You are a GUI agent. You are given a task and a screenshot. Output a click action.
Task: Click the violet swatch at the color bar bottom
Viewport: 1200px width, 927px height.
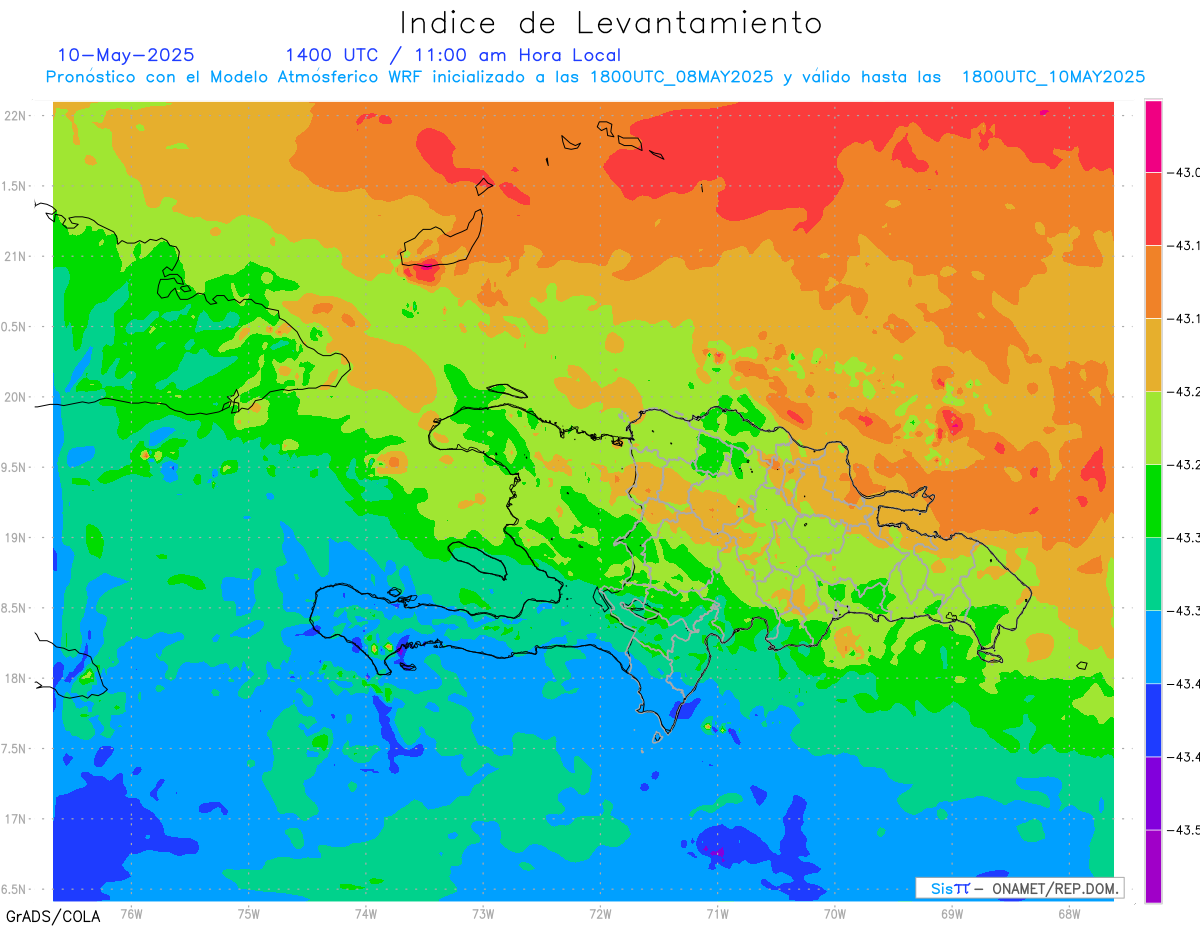1153,866
